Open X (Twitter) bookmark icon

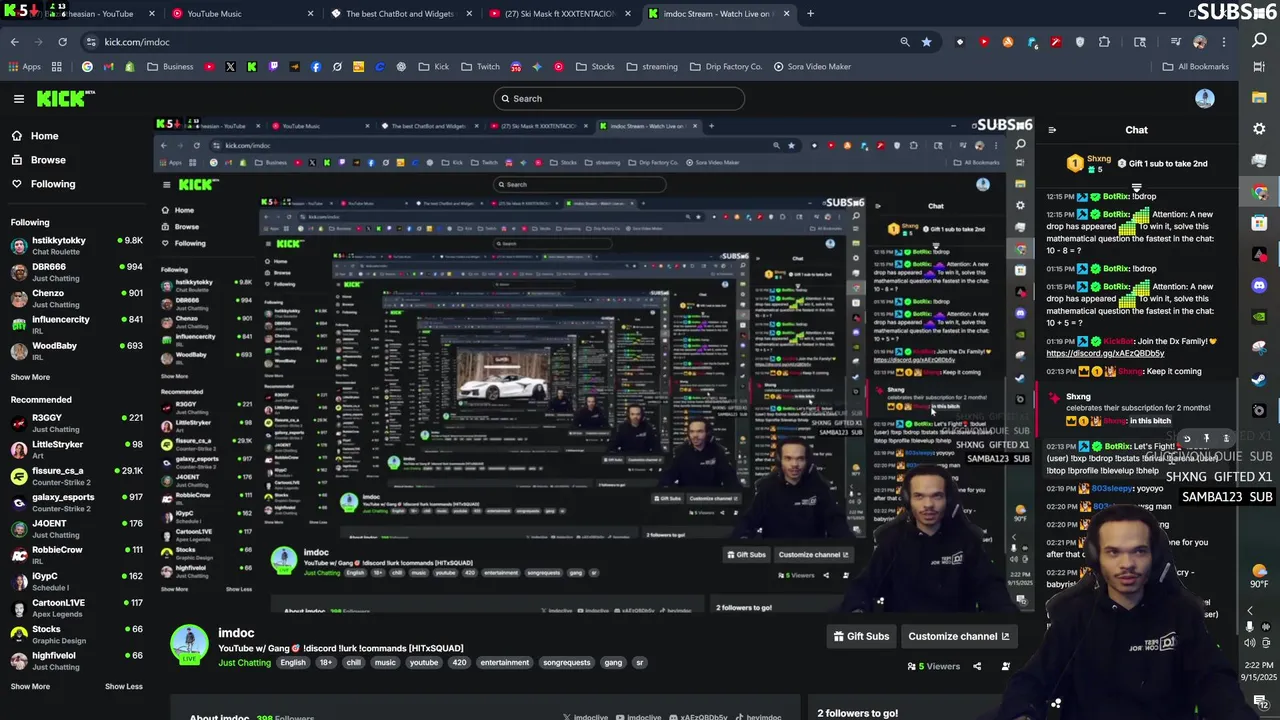click(230, 67)
